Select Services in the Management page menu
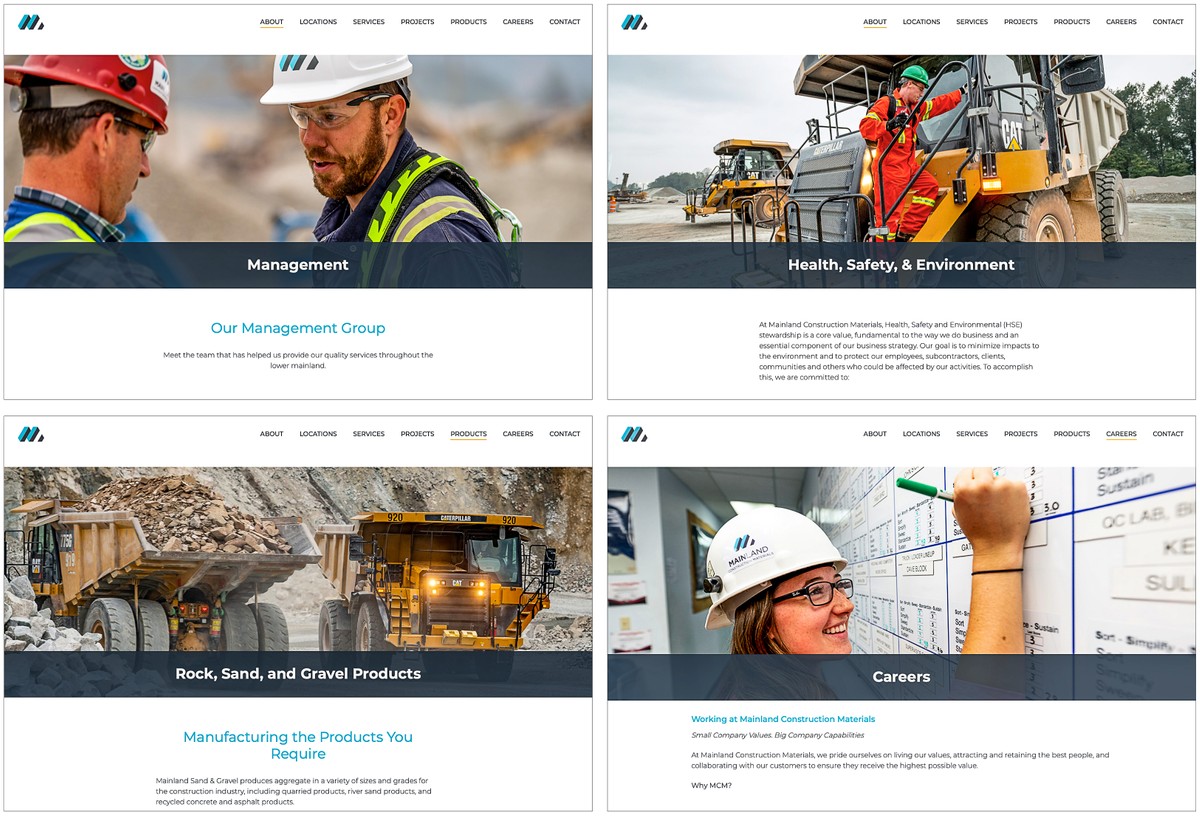The image size is (1200, 816). 369,22
